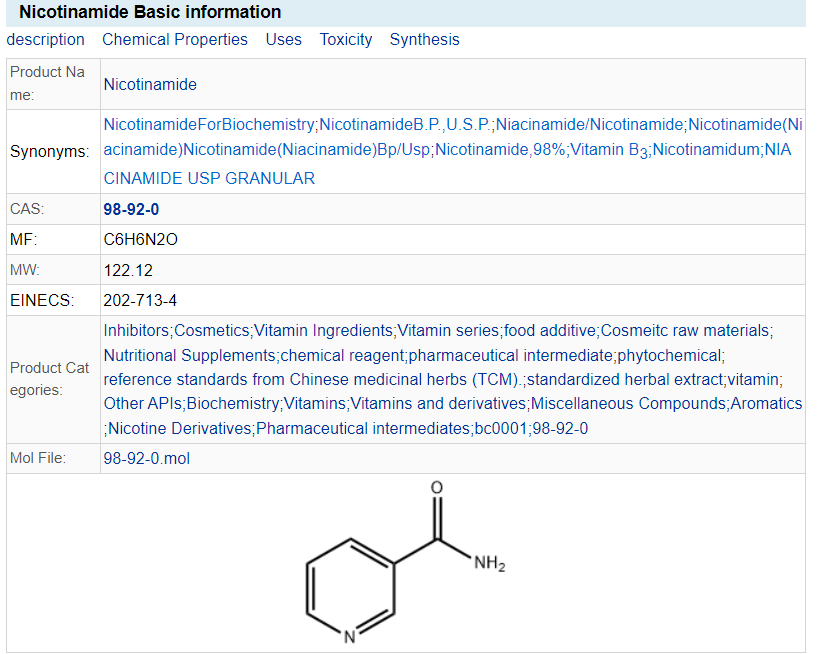Click the molecular formula C6H6N2O value
820x654 pixels.
(141, 239)
